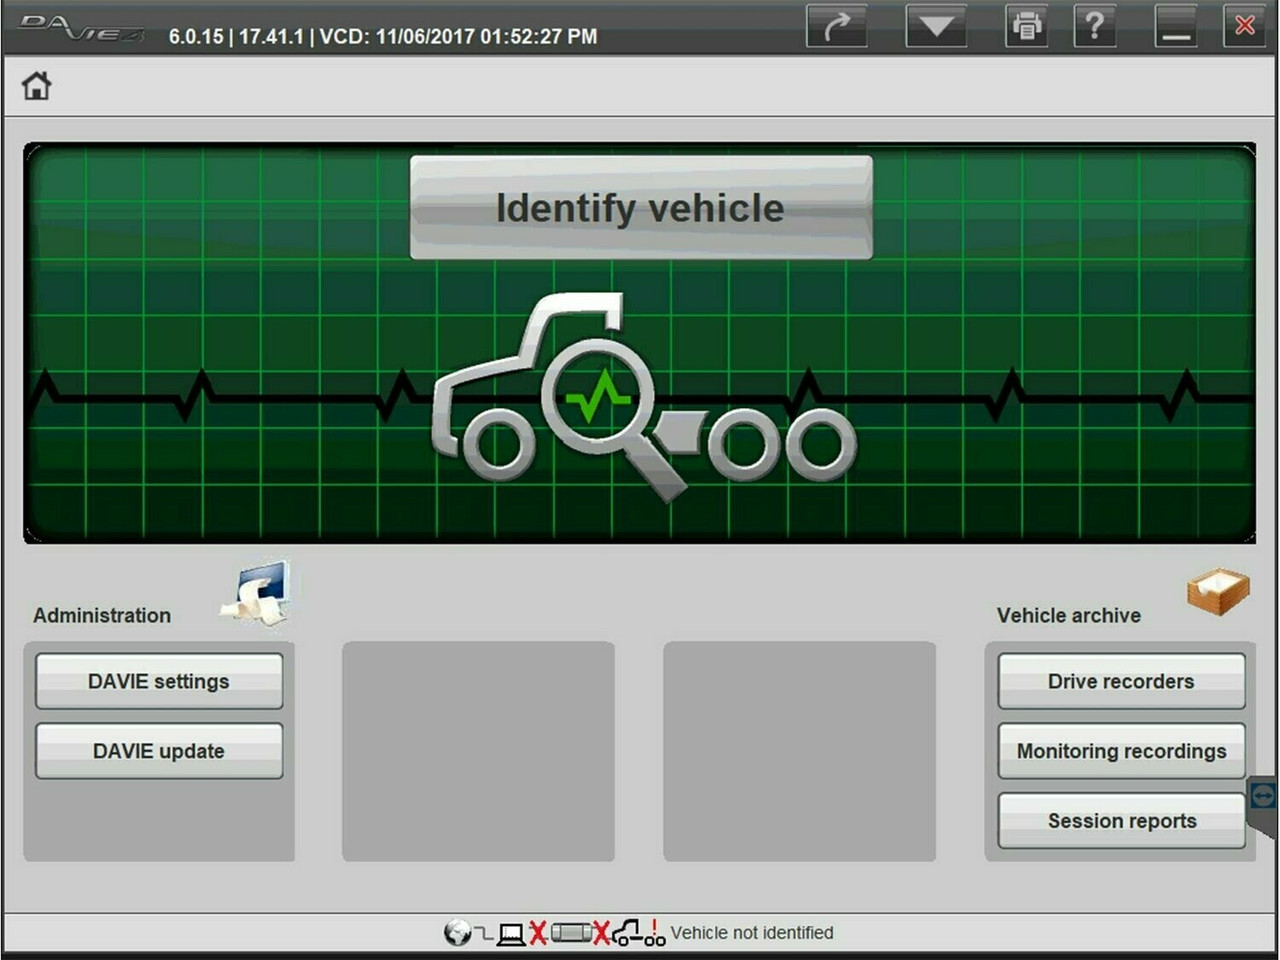Screen dimensions: 1280x960
Task: Click the Print icon in the toolbar
Action: [x=1026, y=27]
